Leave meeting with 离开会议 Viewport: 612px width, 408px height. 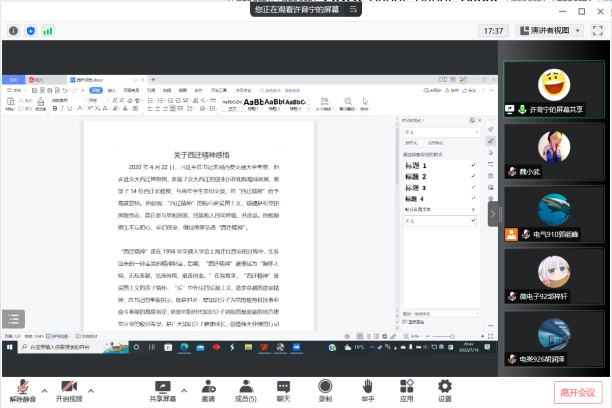[x=578, y=392]
